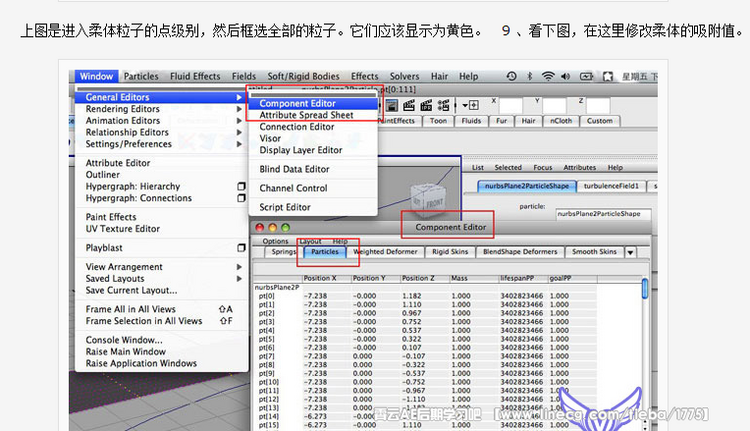Screen dimensions: 750x431
Task: Click the red close button of Component Editor
Action: coord(260,228)
